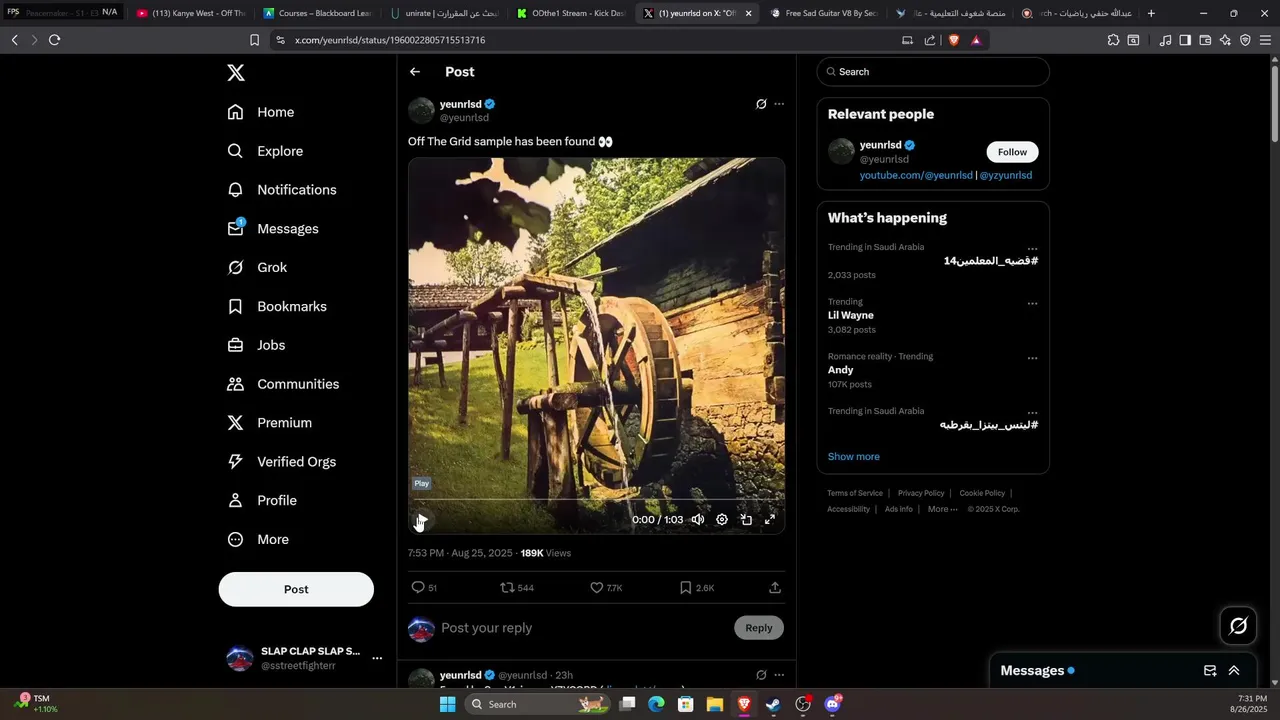1280x720 pixels.
Task: Open @yzyunrlsd link
Action: tap(1006, 175)
